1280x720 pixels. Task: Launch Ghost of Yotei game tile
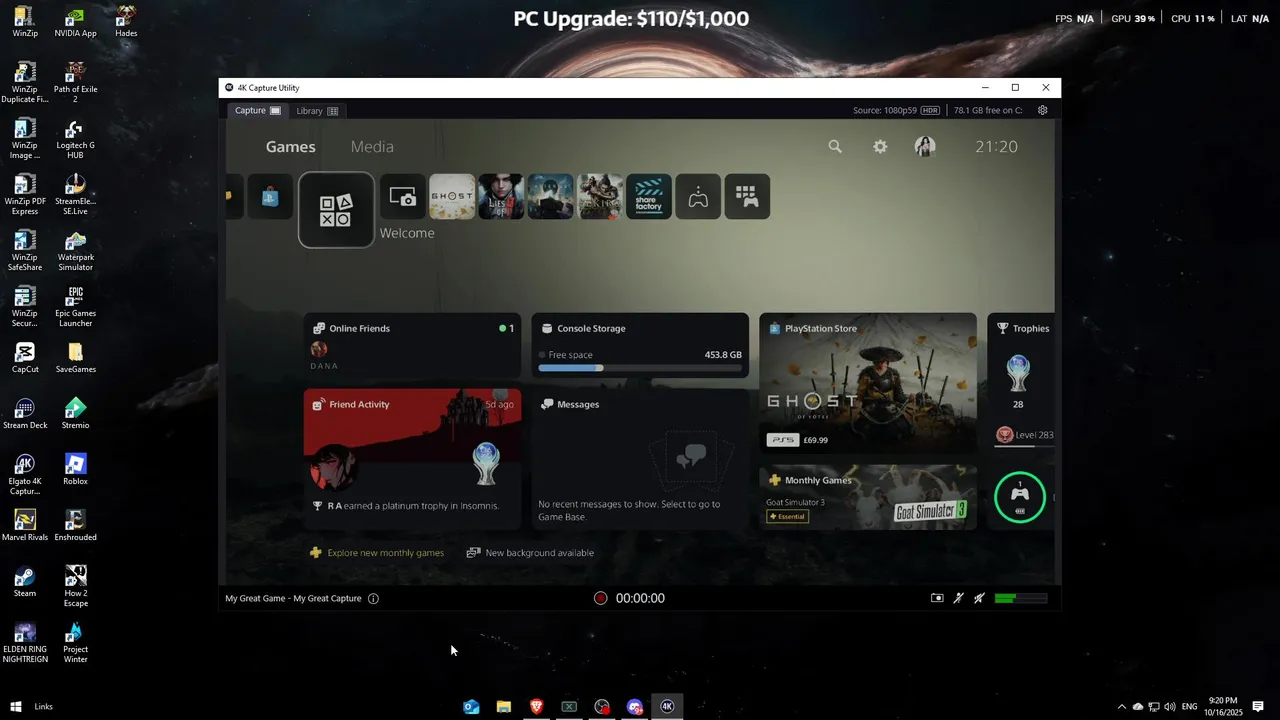point(452,197)
